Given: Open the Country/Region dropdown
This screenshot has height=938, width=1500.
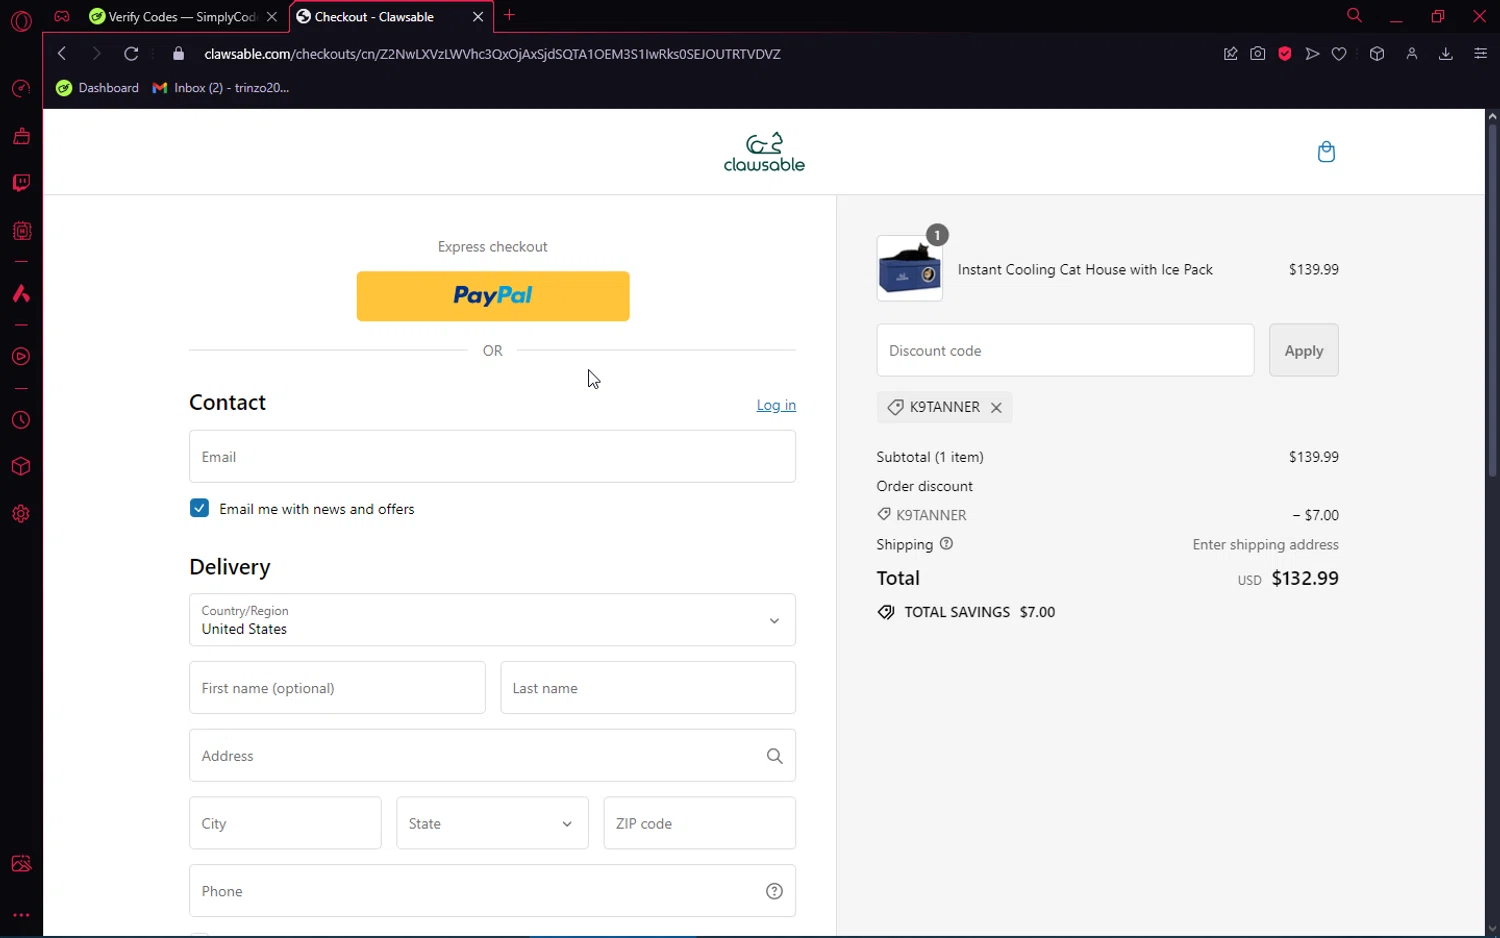Looking at the screenshot, I should (x=492, y=620).
